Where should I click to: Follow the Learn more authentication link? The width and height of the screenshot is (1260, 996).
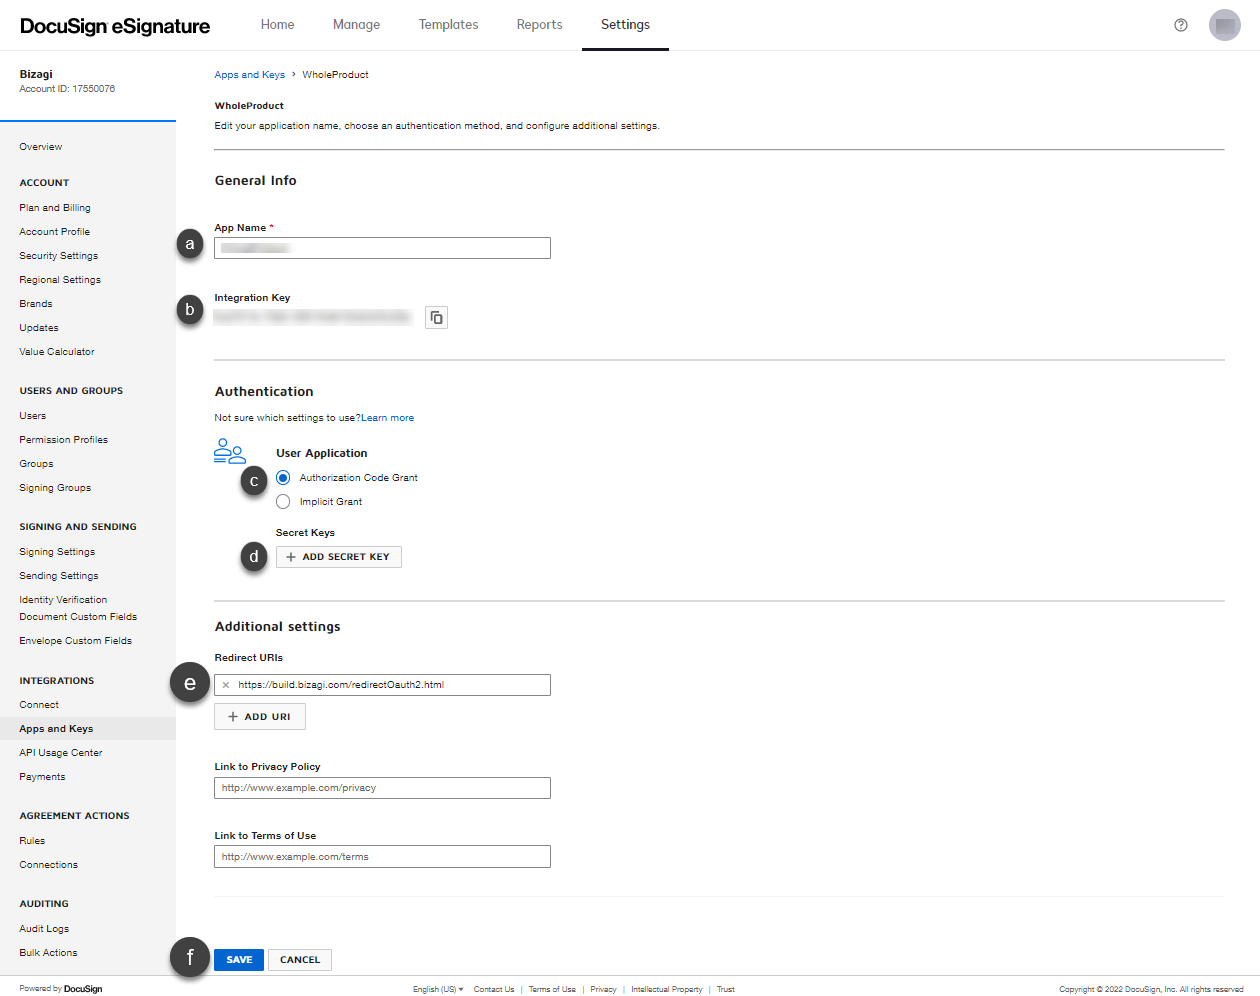(x=388, y=418)
